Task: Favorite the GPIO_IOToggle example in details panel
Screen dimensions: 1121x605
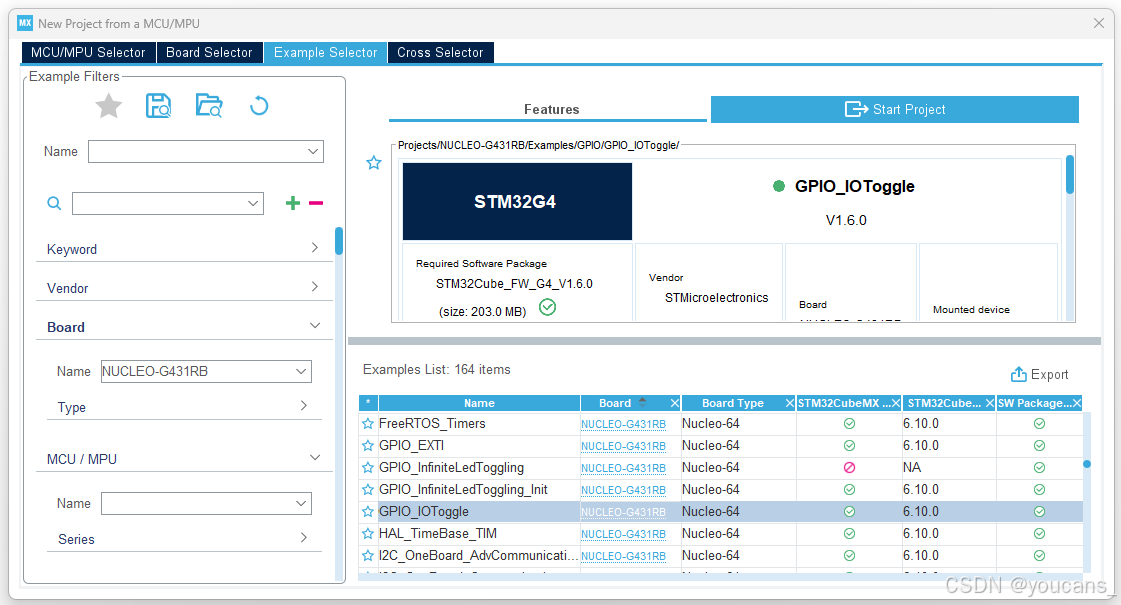Action: coord(374,163)
